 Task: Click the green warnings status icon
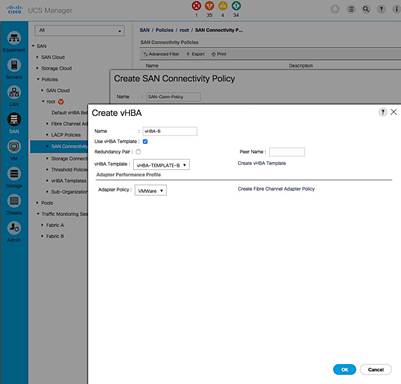pos(236,6)
